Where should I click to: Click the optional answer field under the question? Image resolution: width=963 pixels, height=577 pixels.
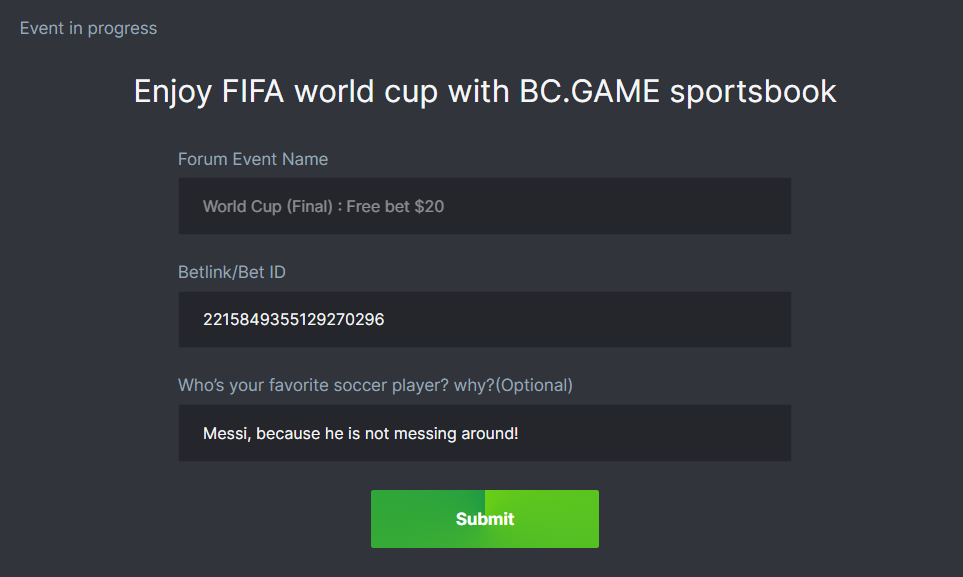[x=484, y=433]
